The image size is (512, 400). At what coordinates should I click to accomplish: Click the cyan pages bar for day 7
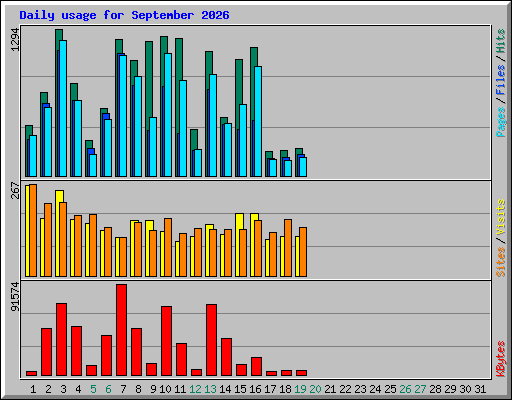(123, 116)
